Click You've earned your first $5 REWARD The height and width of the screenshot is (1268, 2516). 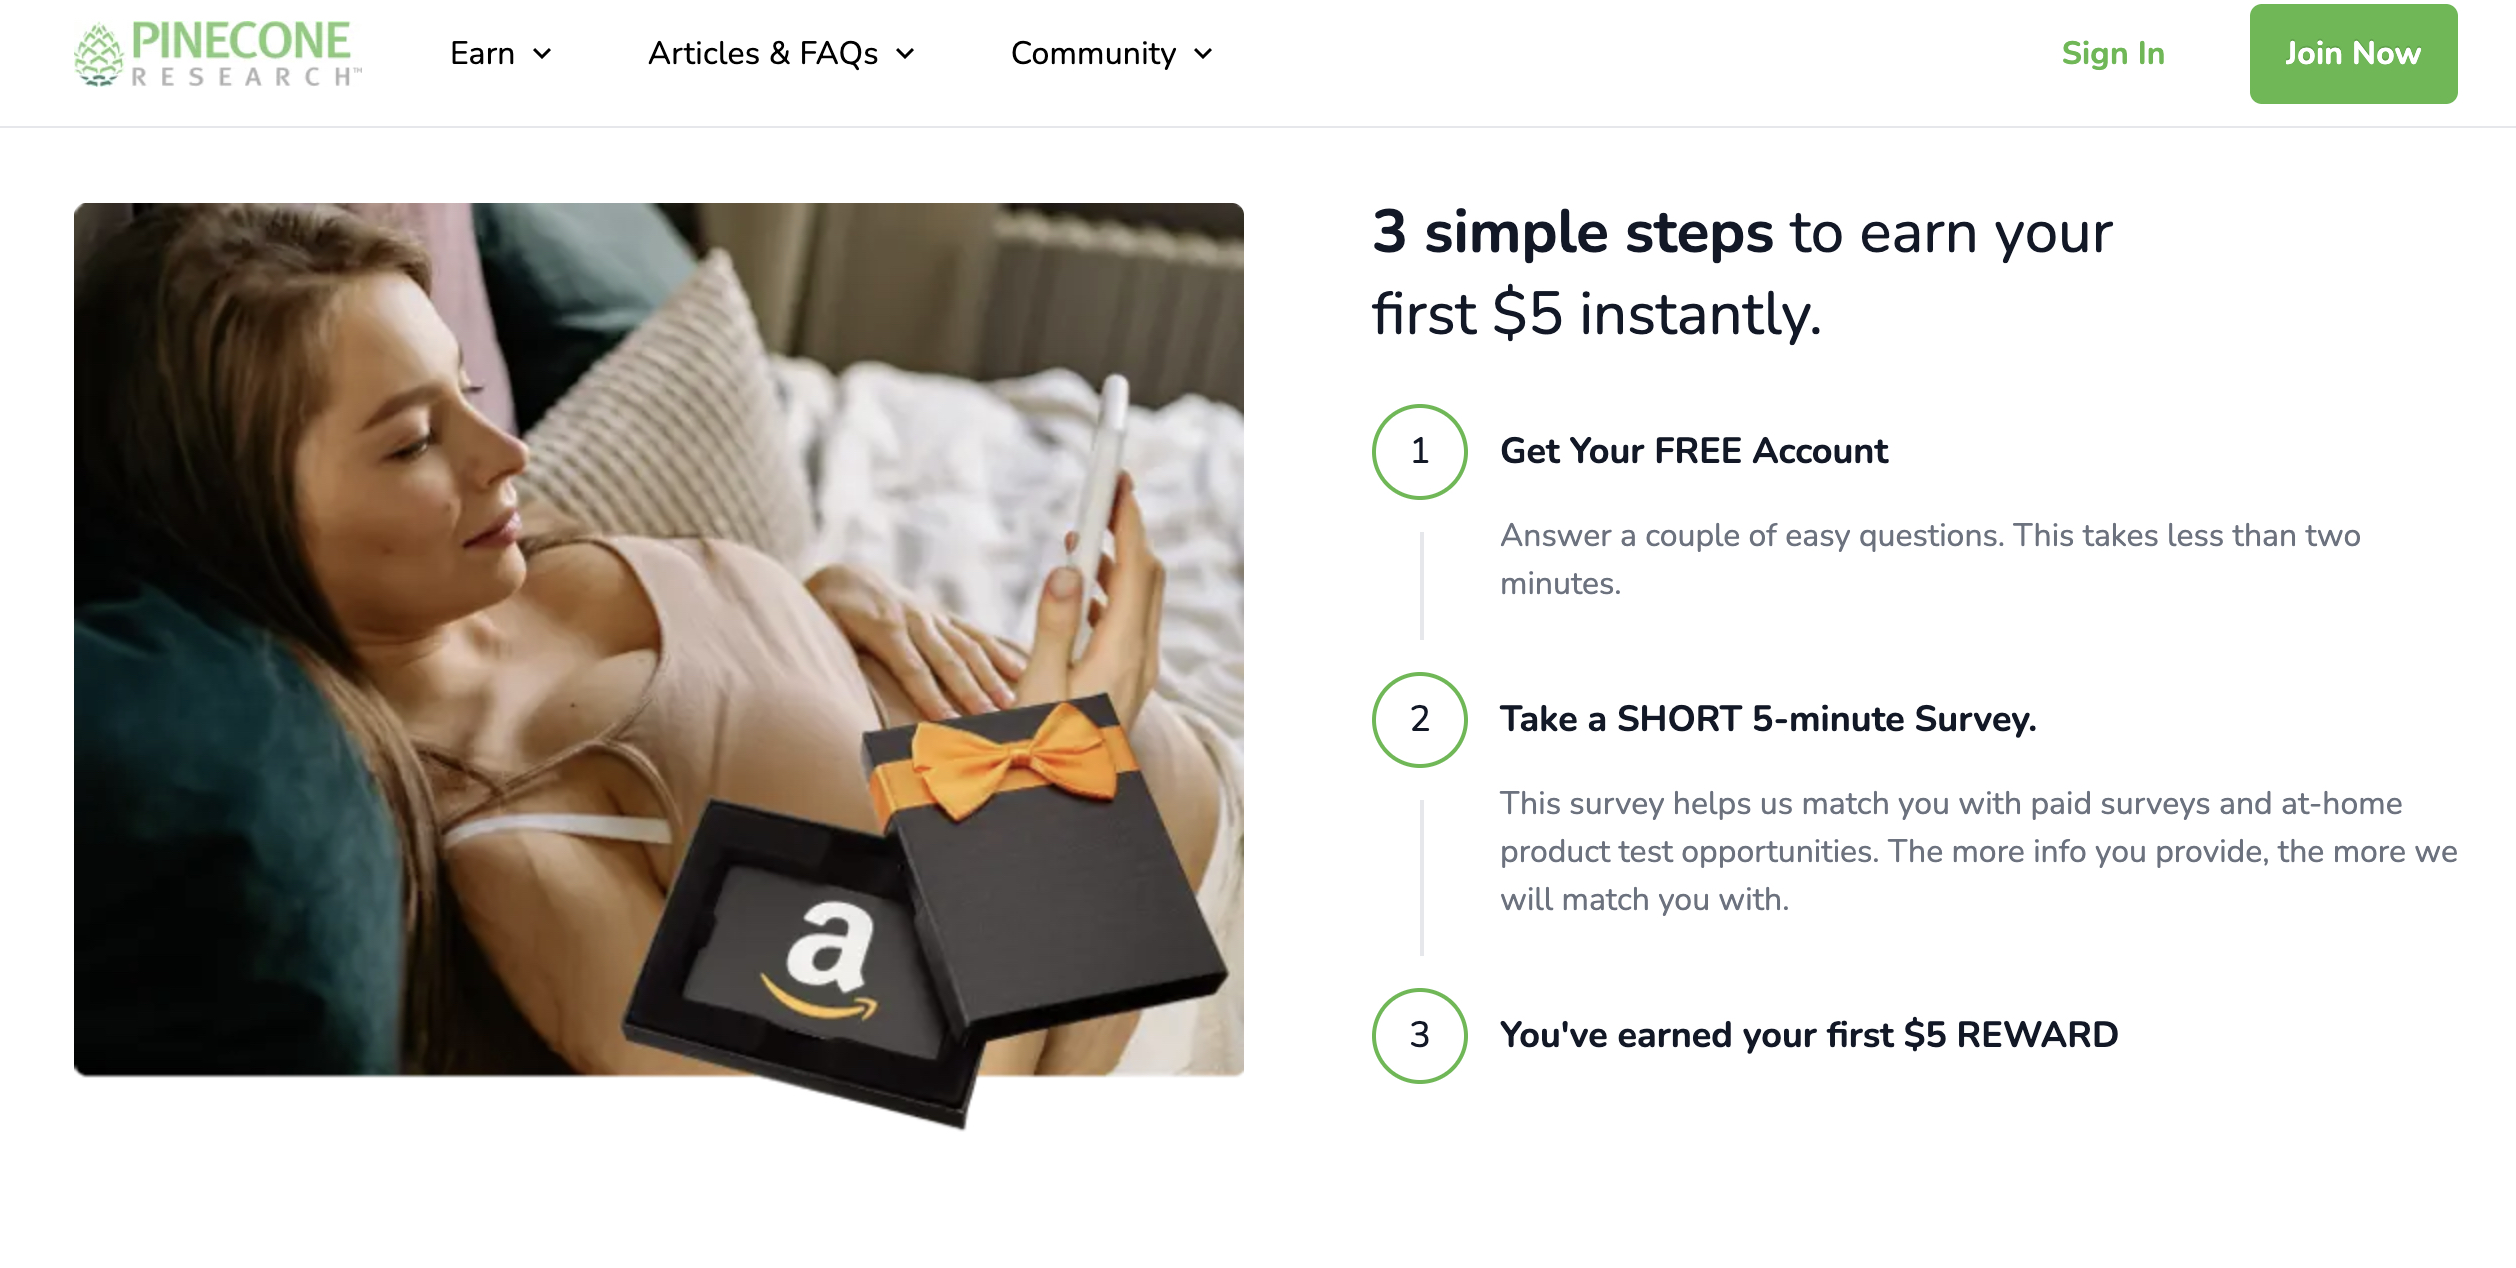coord(1809,1035)
